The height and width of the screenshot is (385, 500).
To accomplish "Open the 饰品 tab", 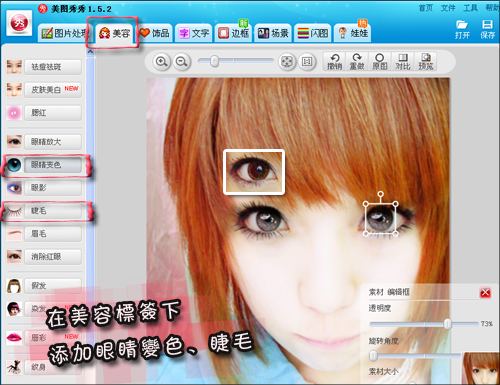I will pos(154,33).
